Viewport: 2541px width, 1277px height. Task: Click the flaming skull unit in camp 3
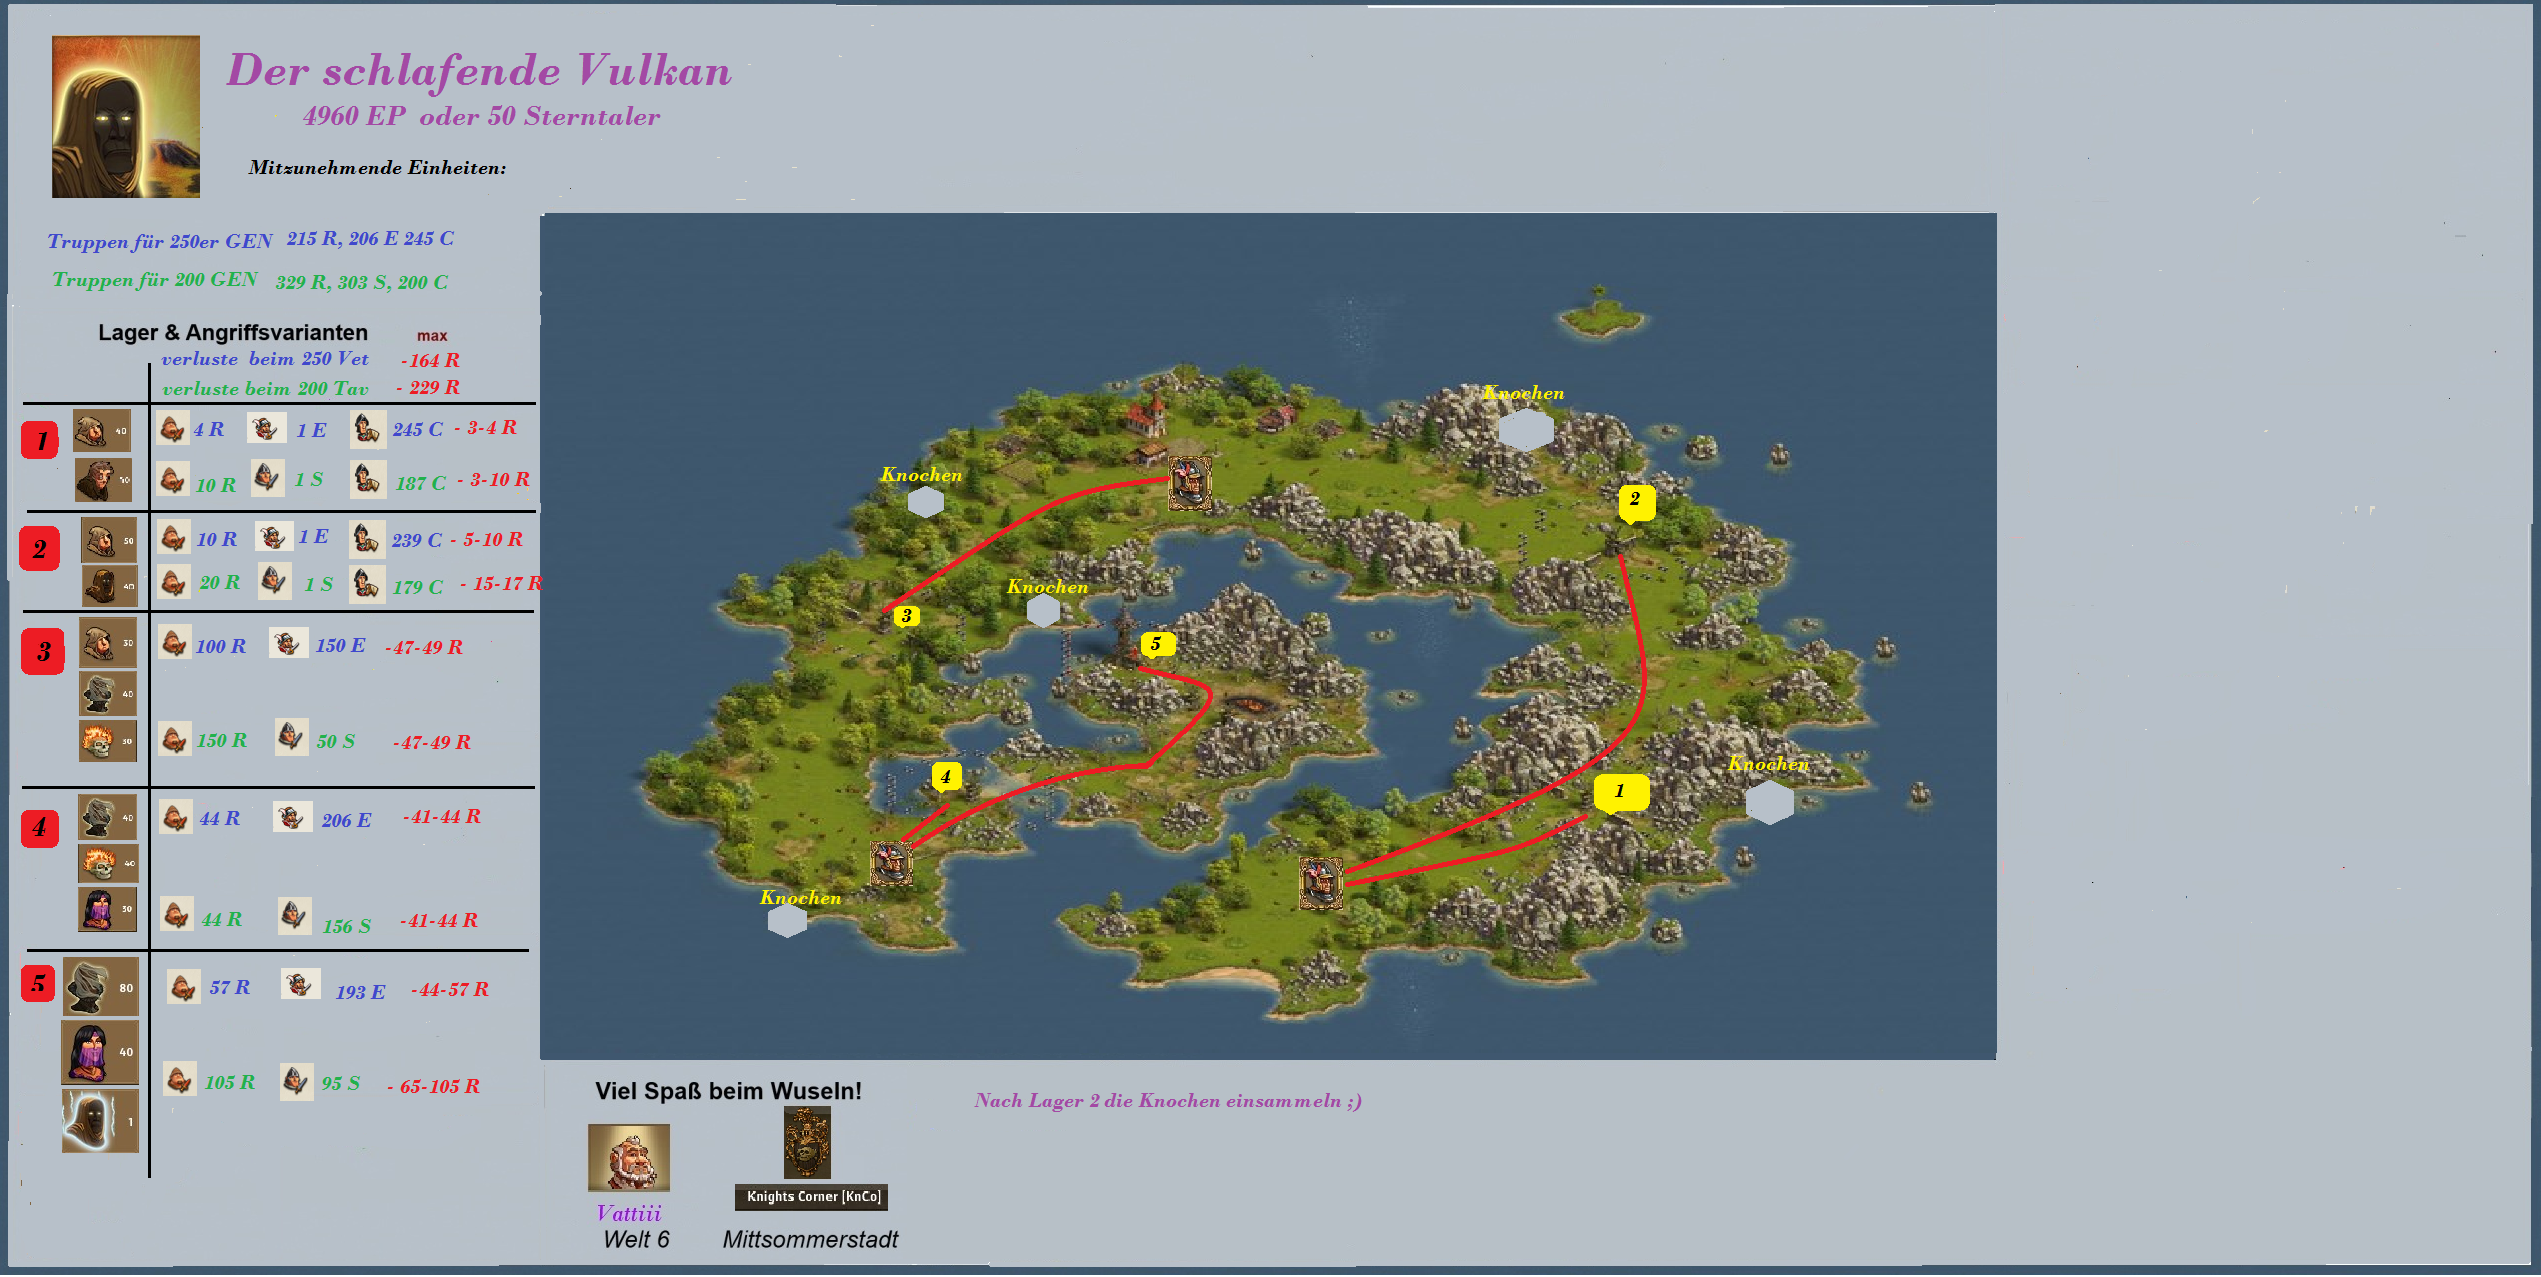tap(107, 741)
